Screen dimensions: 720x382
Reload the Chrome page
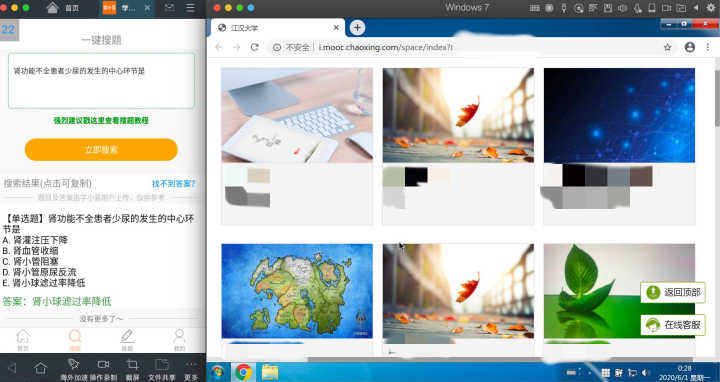click(255, 47)
